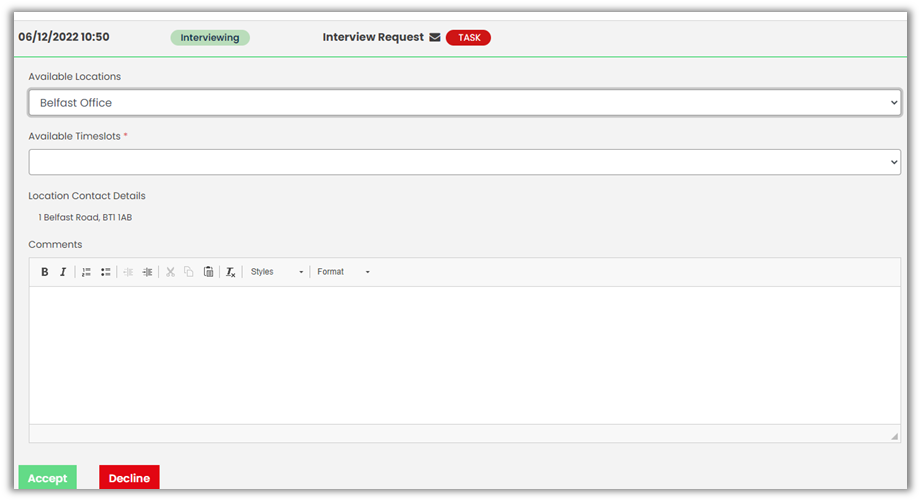Remove formatting from comment text
Screen dimensions: 921x501
coord(231,272)
